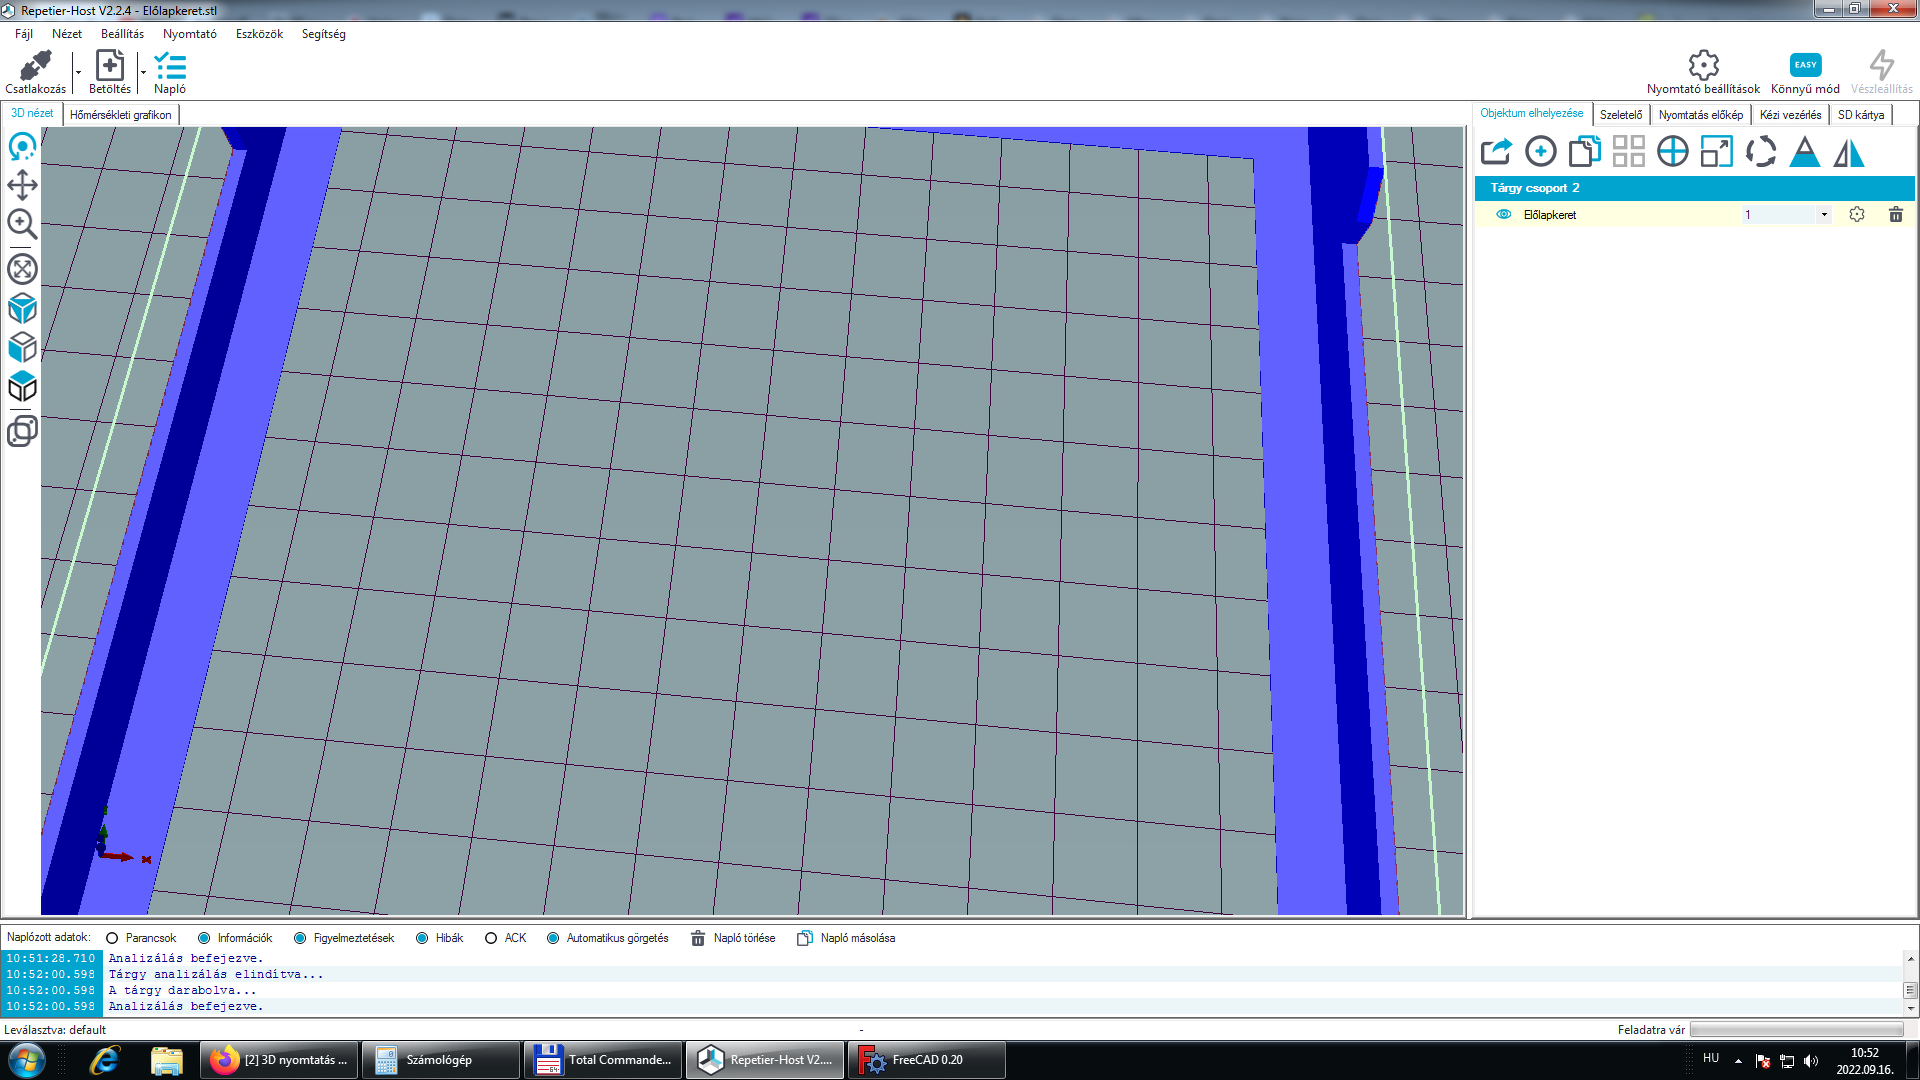Toggle the ACK log filter
1920x1080 pixels.
click(491, 938)
